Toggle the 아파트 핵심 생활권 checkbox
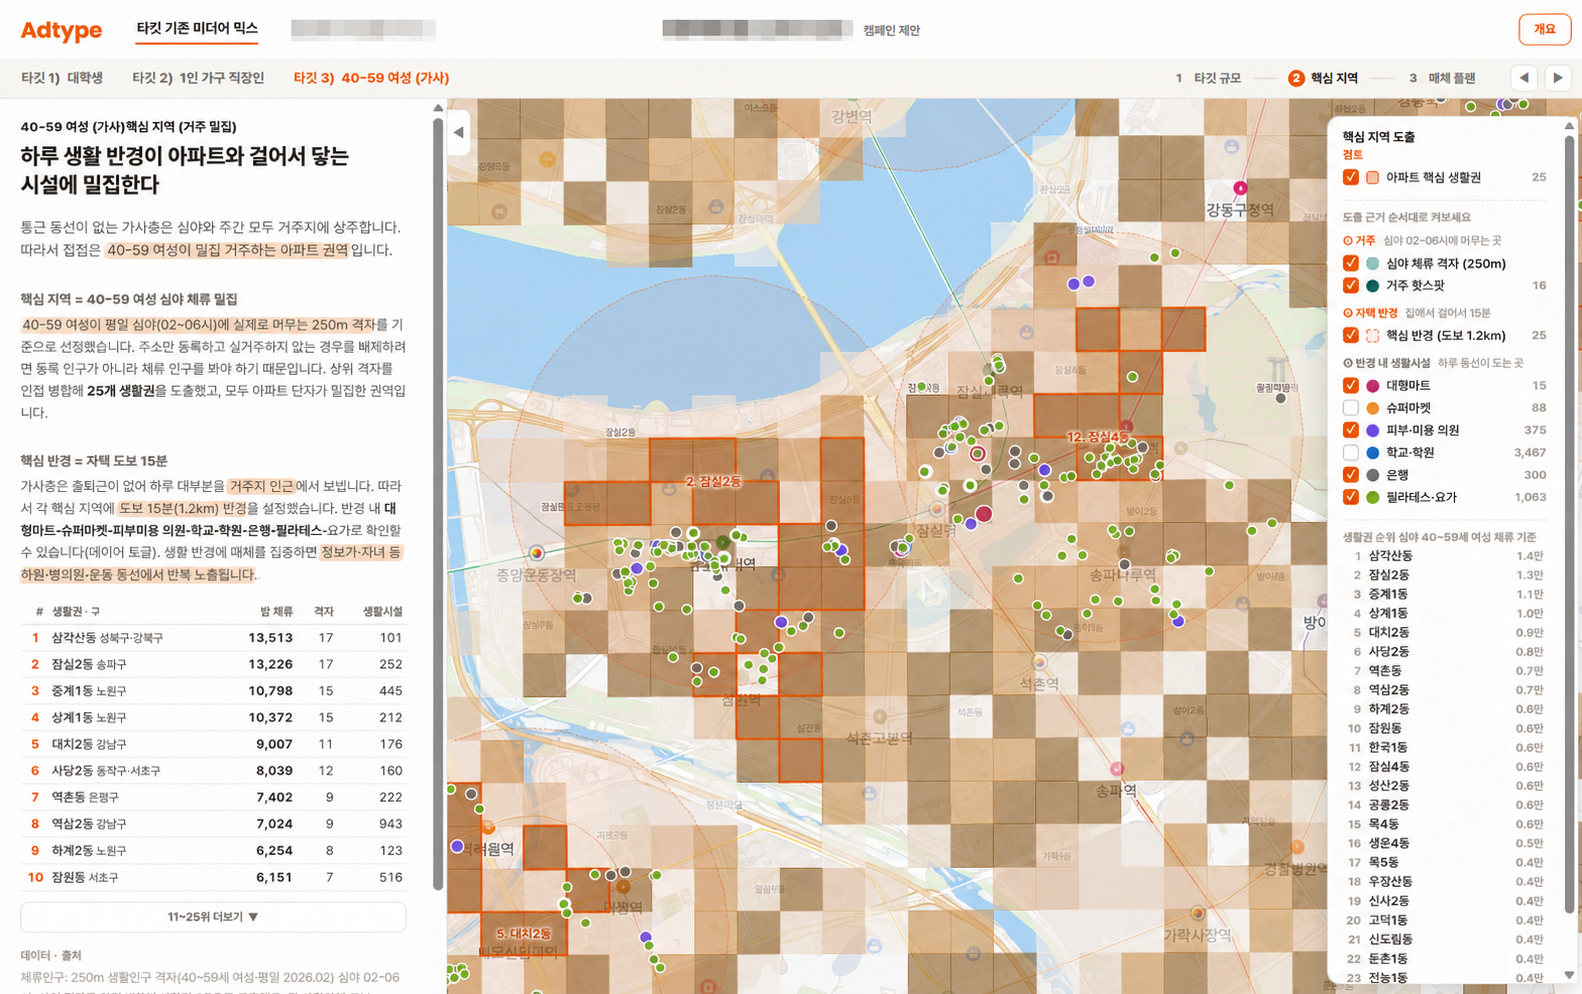 pyautogui.click(x=1351, y=177)
